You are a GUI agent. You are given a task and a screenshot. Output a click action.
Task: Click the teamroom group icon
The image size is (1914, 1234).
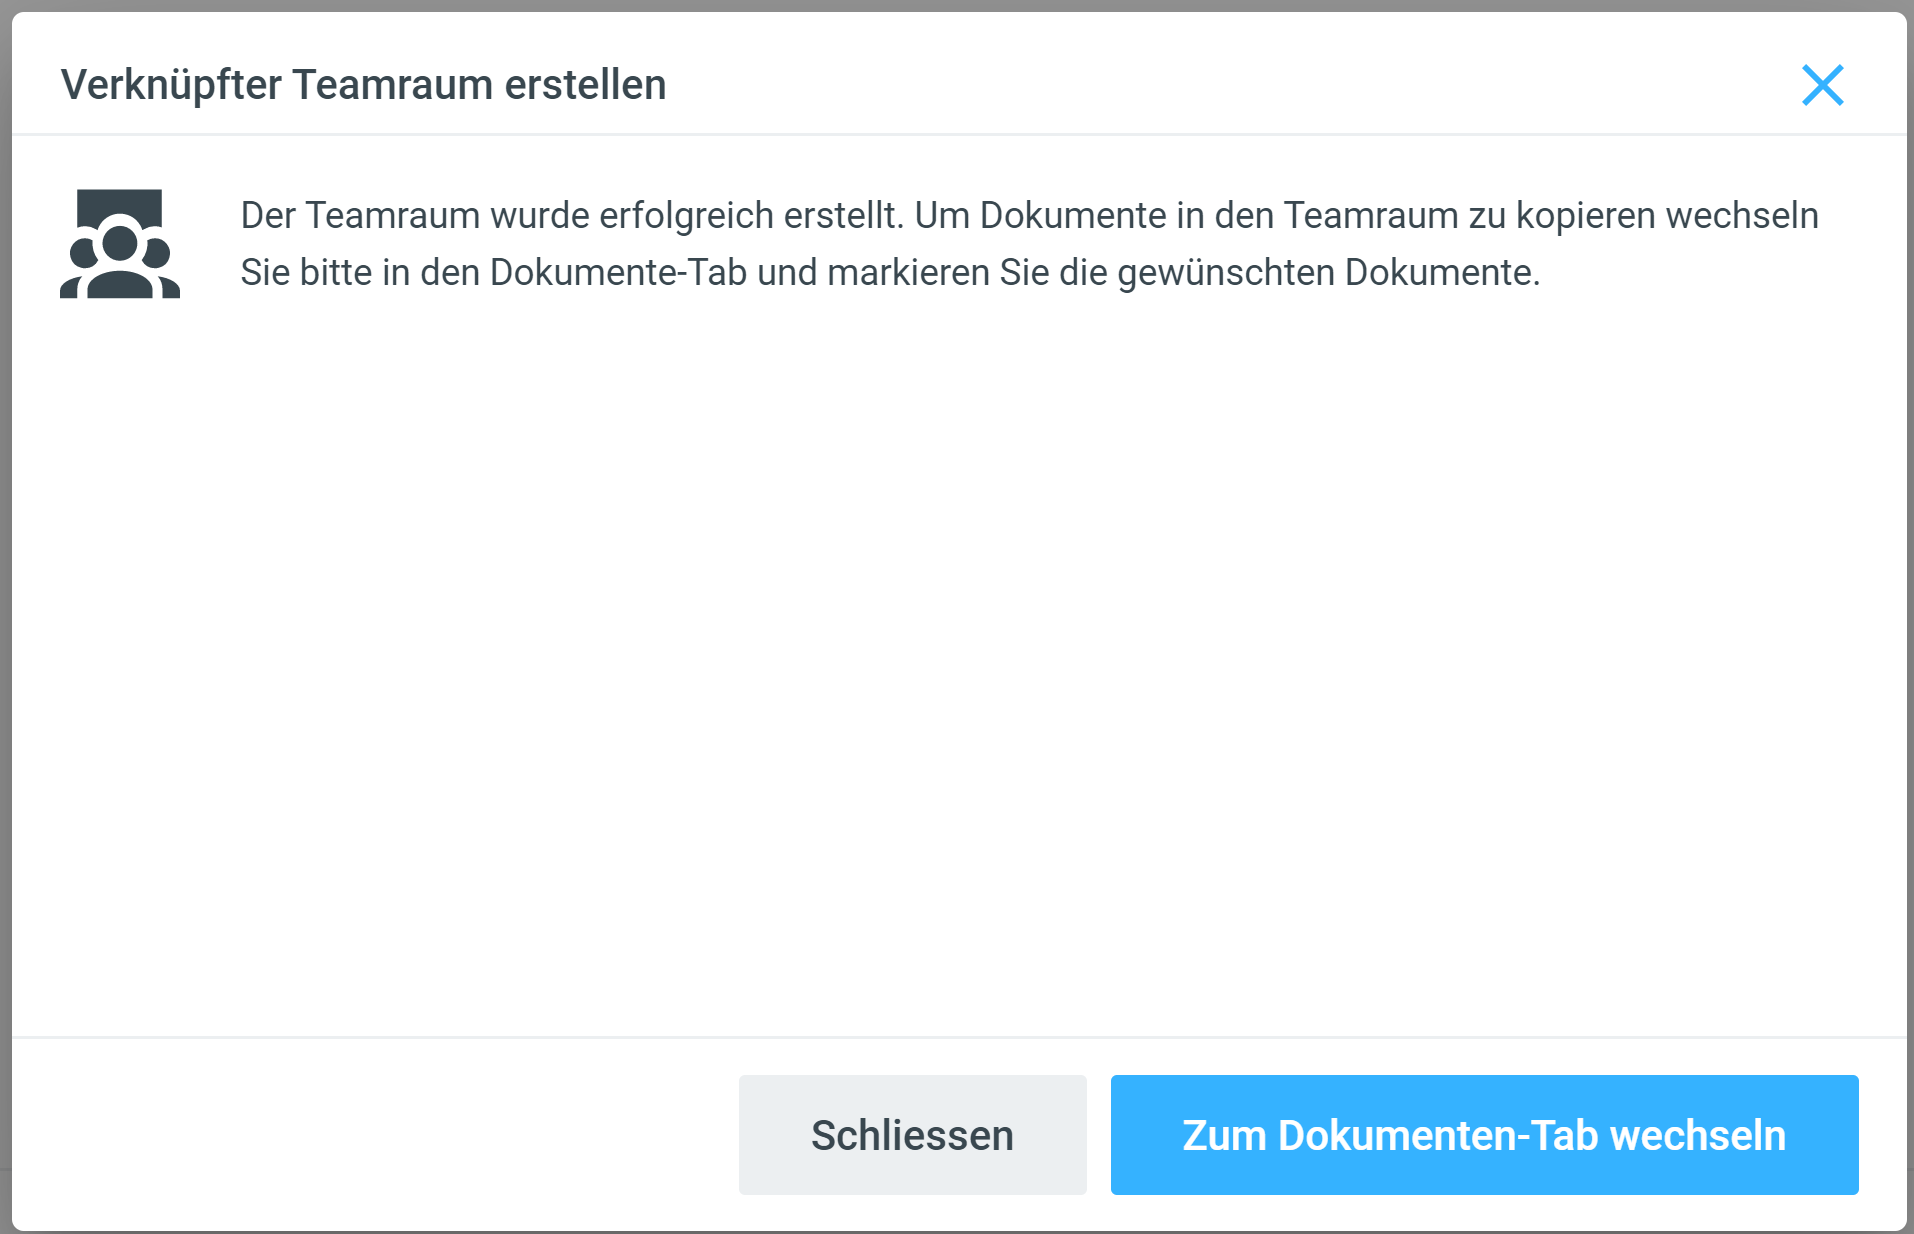[x=120, y=244]
